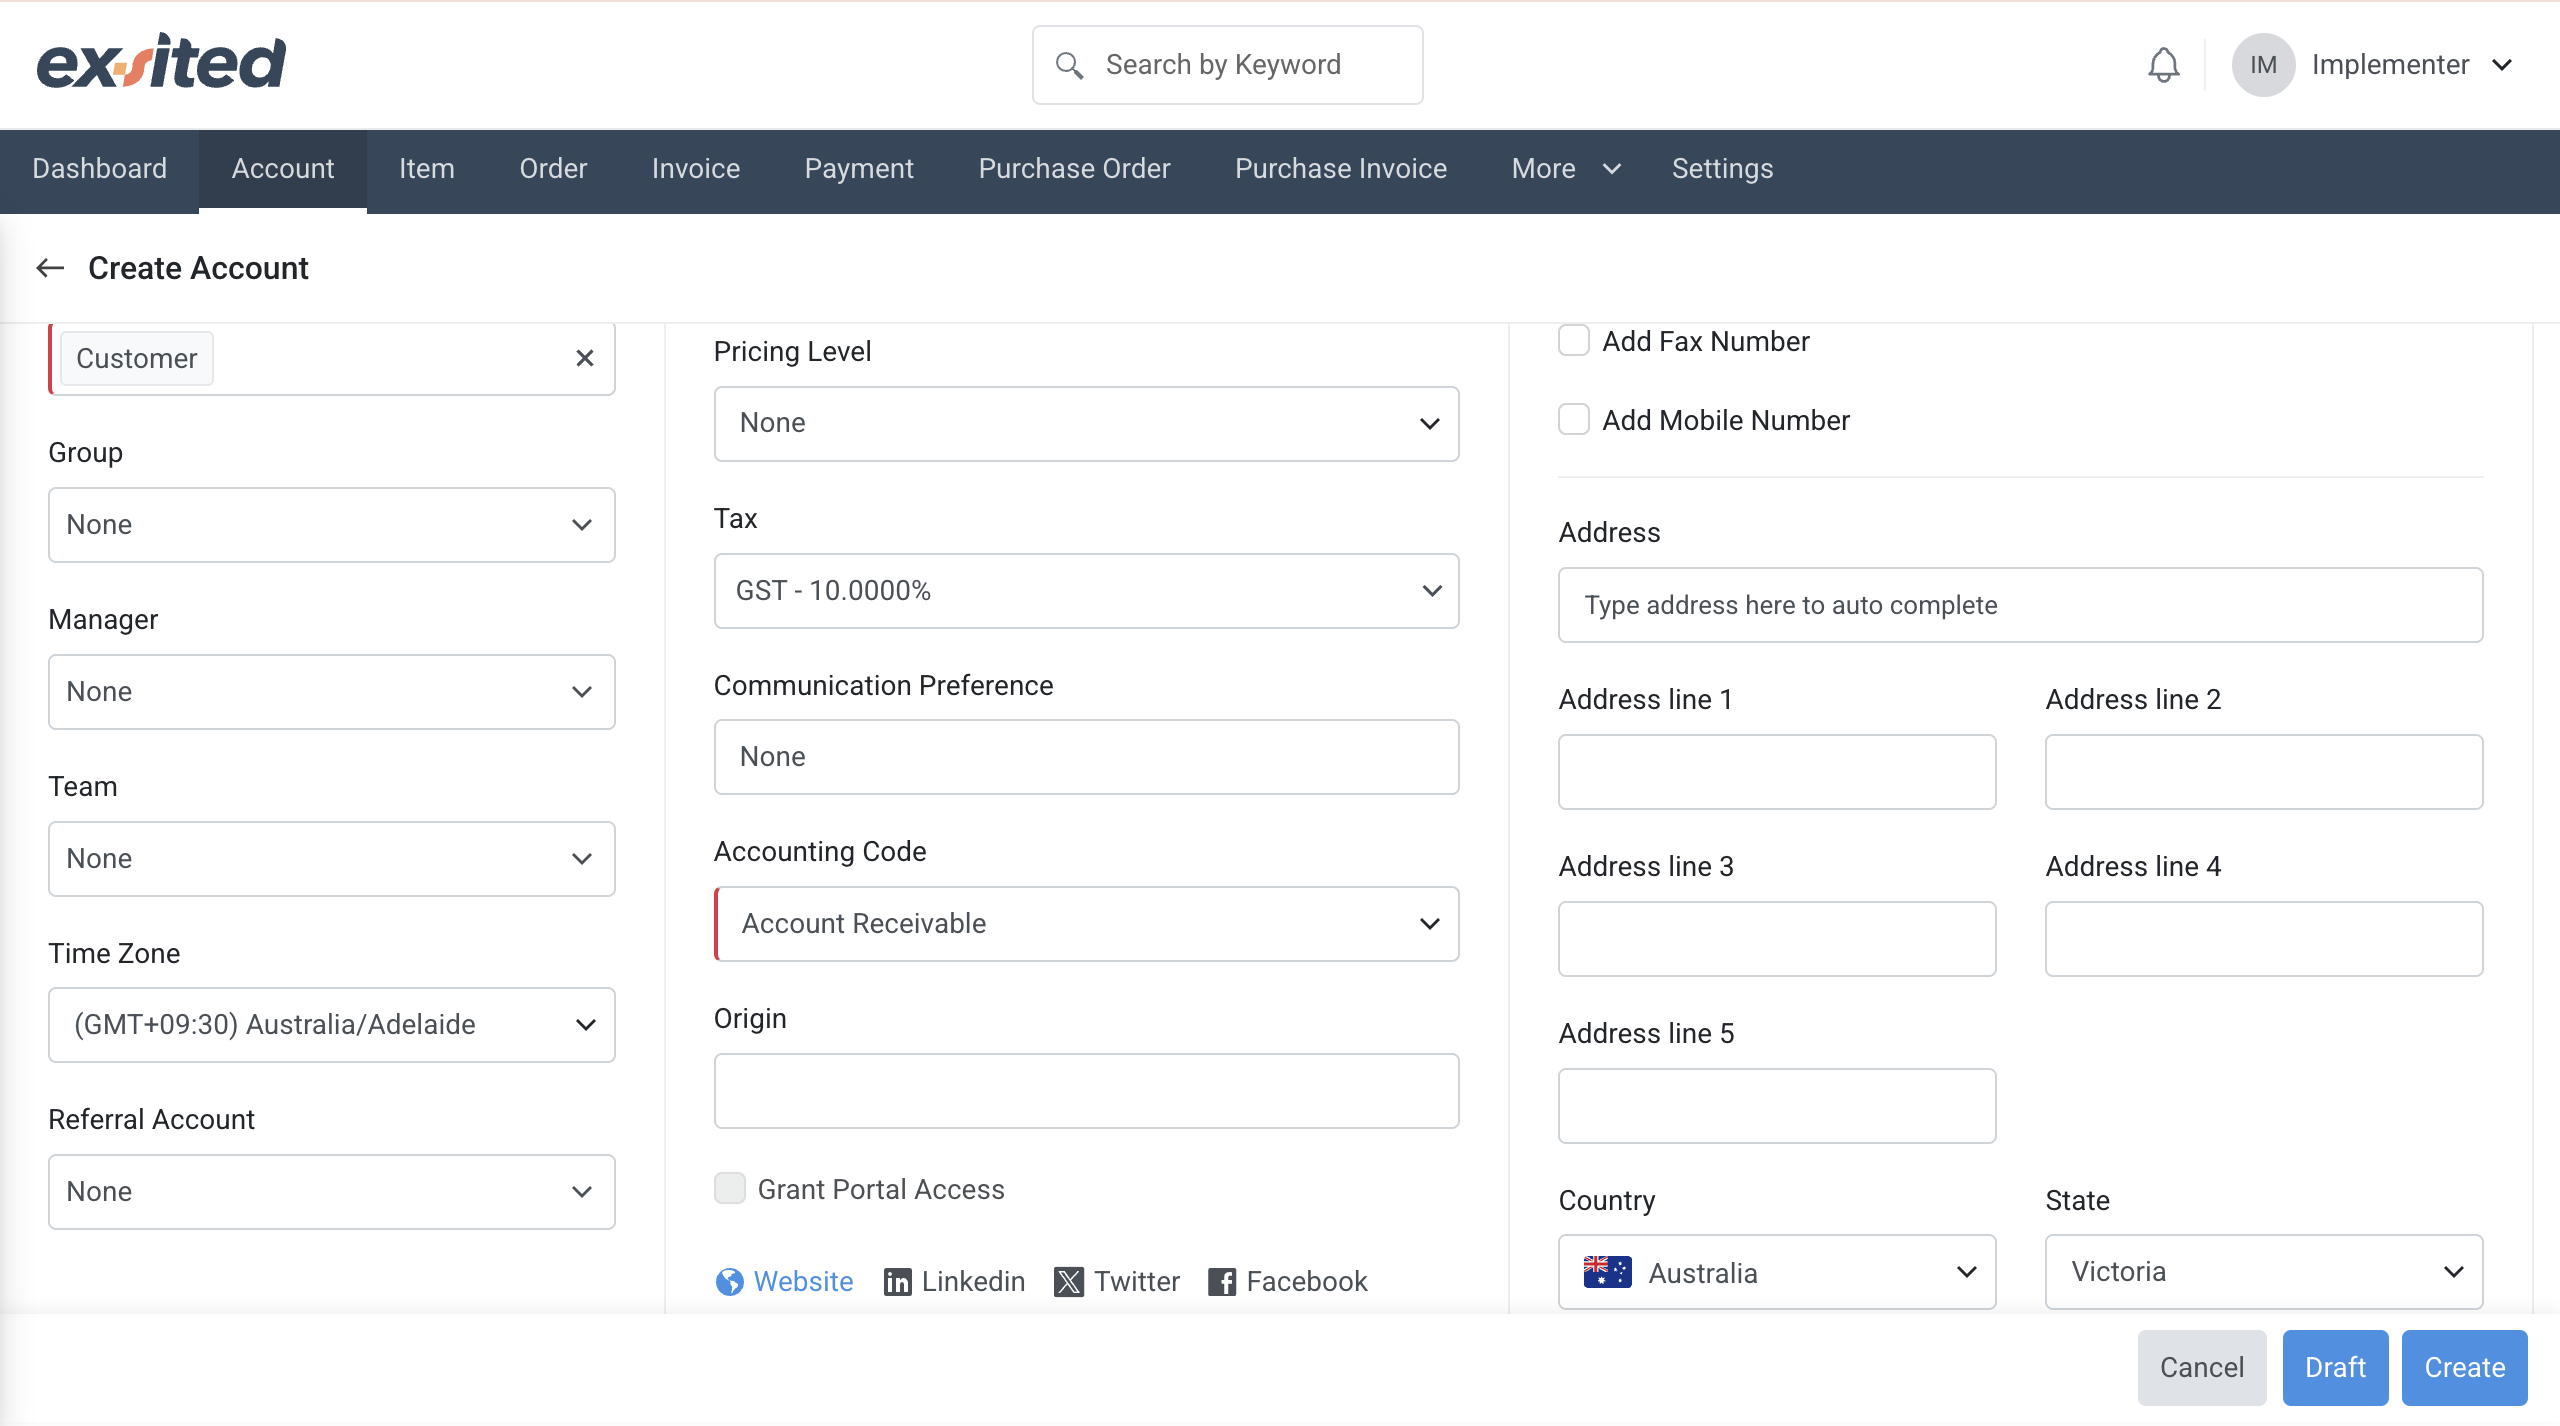Click the Twitter link text
This screenshot has width=2560, height=1426.
point(1137,1281)
